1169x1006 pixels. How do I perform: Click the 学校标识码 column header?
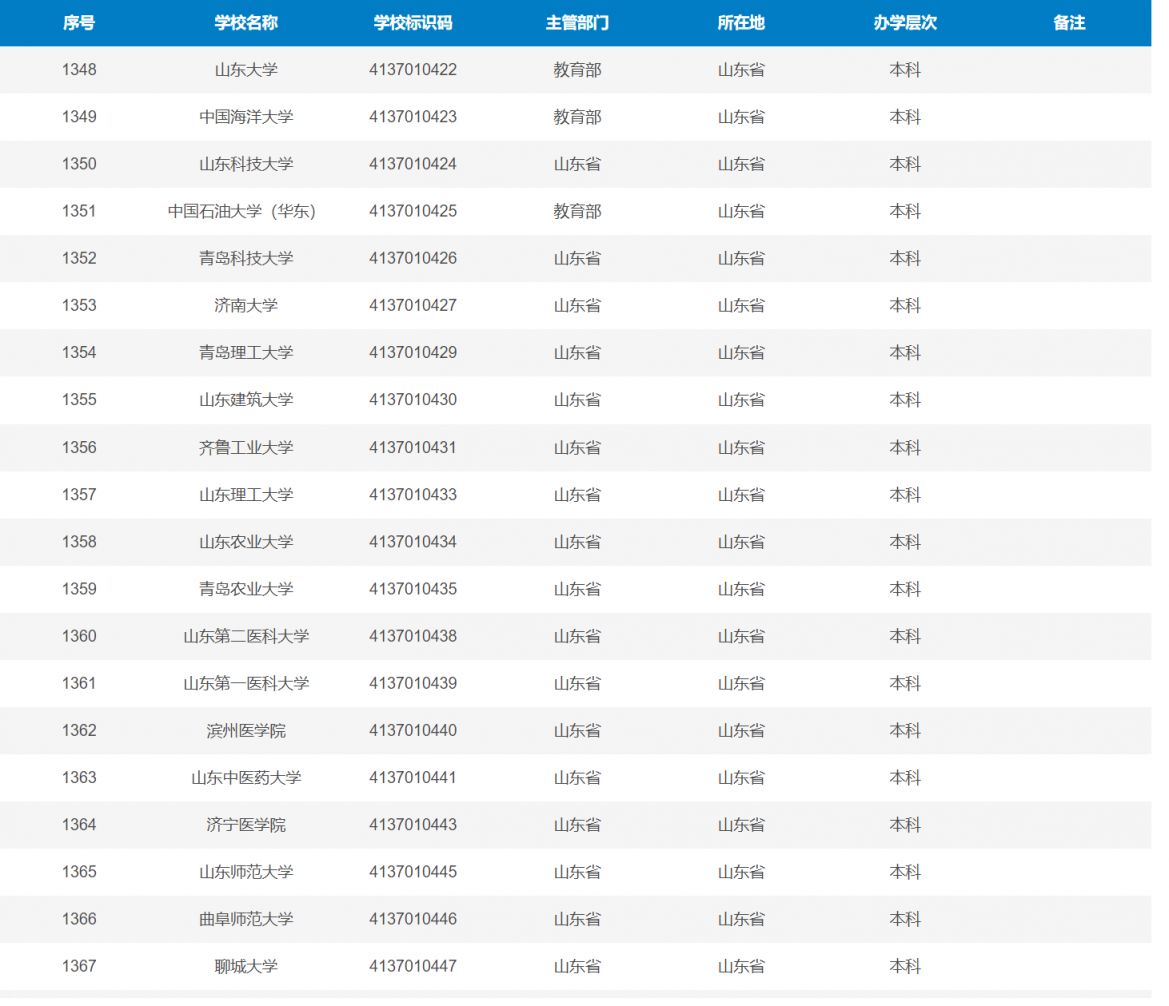pos(413,23)
